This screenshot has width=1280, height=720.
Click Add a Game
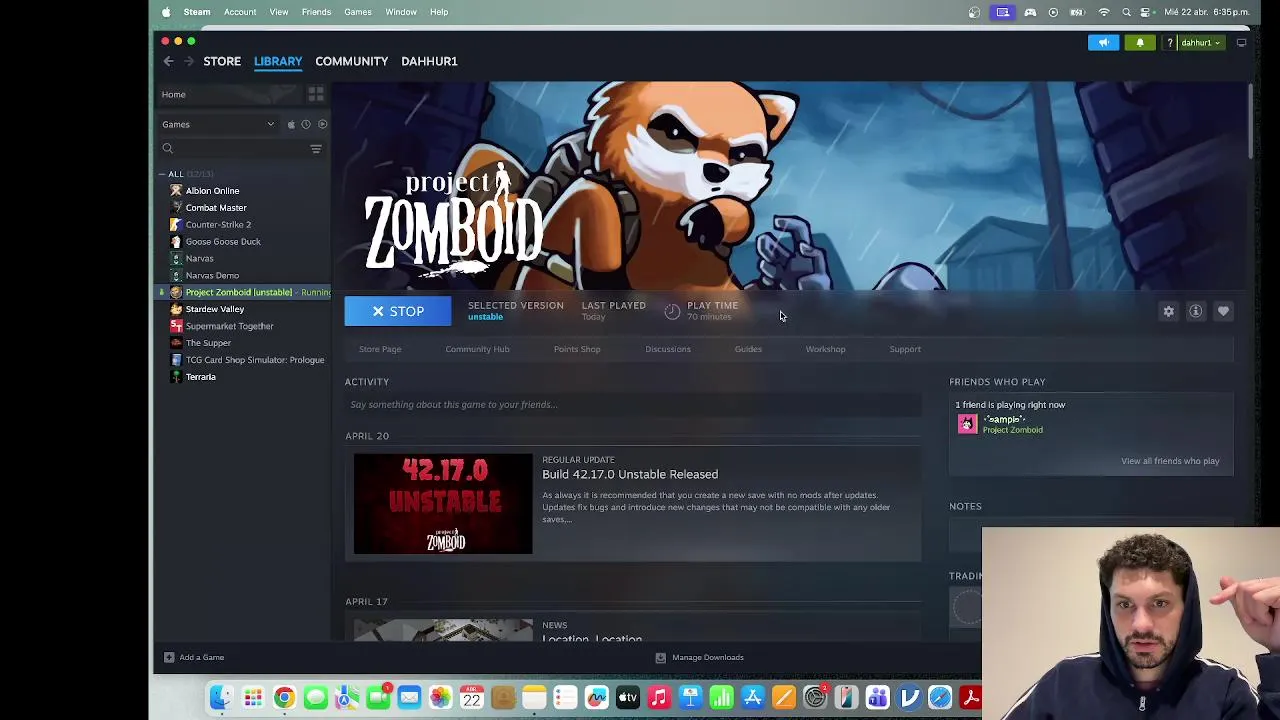pos(194,657)
